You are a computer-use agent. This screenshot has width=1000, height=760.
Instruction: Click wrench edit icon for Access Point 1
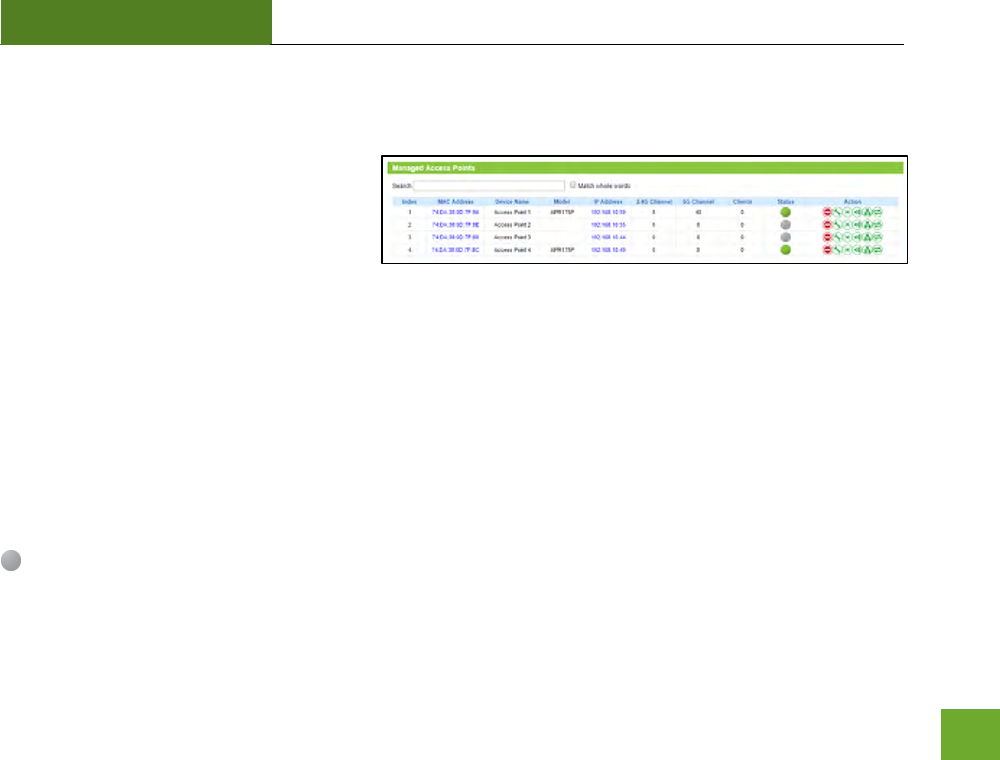837,212
